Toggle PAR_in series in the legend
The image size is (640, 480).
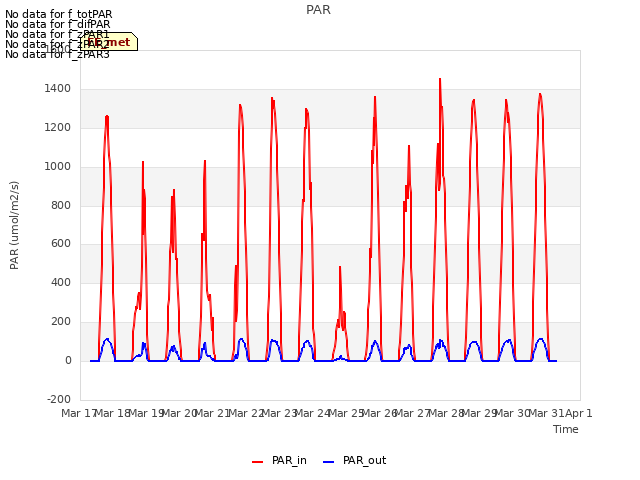point(279,461)
